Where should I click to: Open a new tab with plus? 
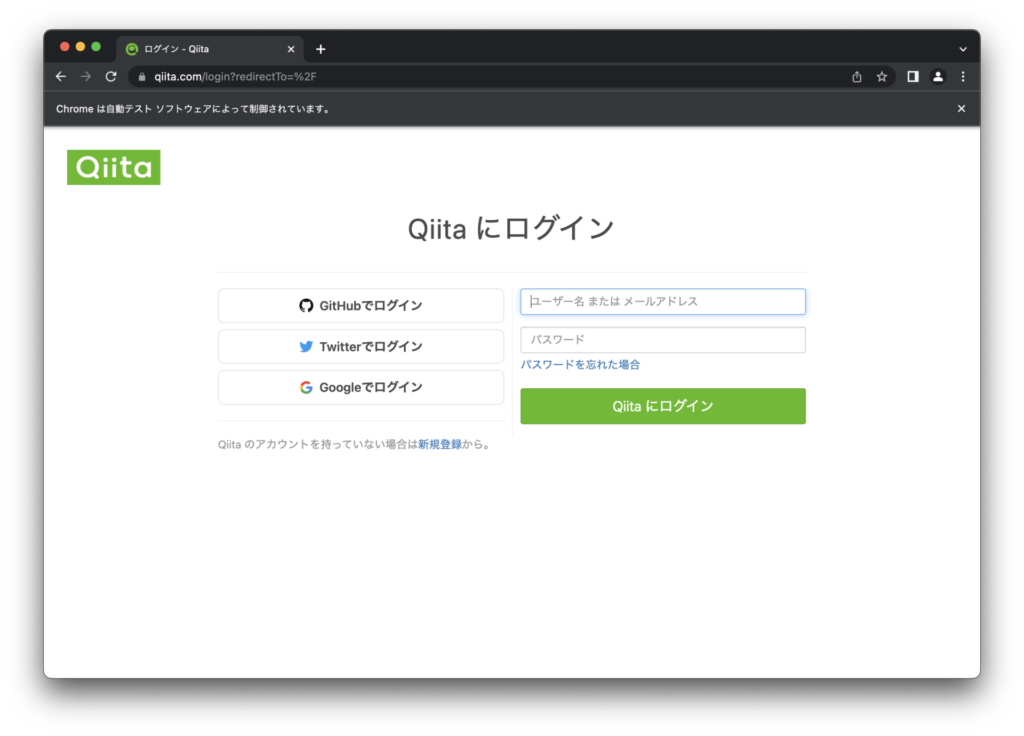click(321, 49)
